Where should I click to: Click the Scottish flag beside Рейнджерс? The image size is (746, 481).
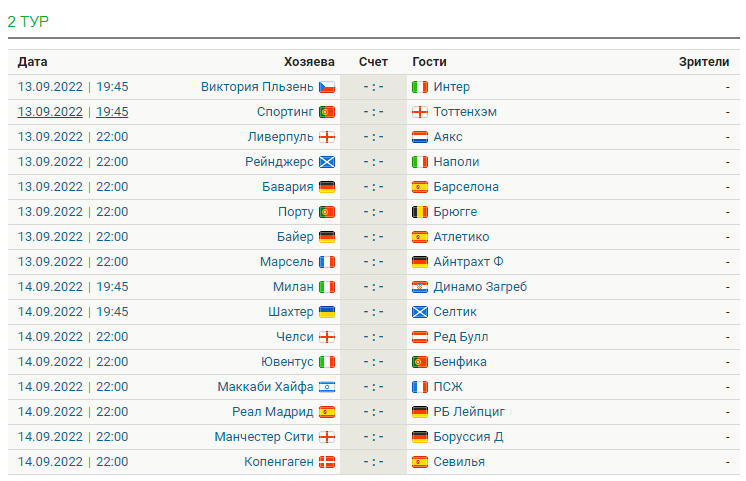click(x=327, y=162)
